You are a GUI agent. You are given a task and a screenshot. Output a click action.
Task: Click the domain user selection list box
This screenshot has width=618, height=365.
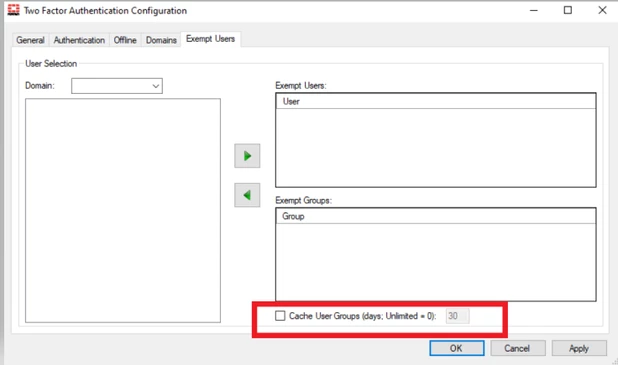coord(123,210)
